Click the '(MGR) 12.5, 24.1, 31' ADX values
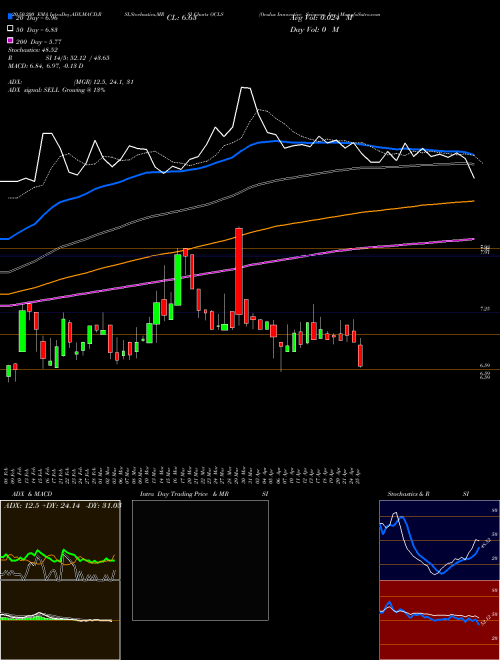Image resolution: width=500 pixels, height=660 pixels. pyautogui.click(x=104, y=82)
